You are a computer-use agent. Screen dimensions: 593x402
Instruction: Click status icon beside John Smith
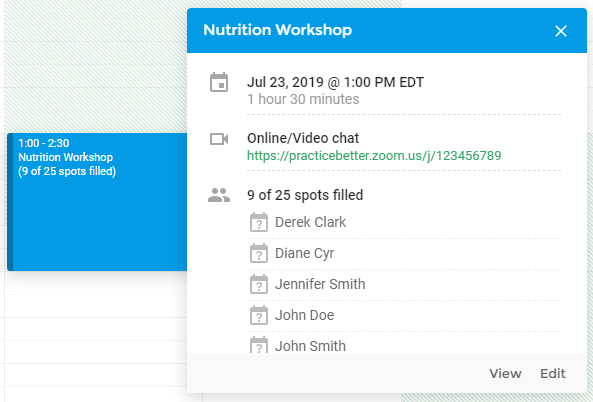click(259, 345)
